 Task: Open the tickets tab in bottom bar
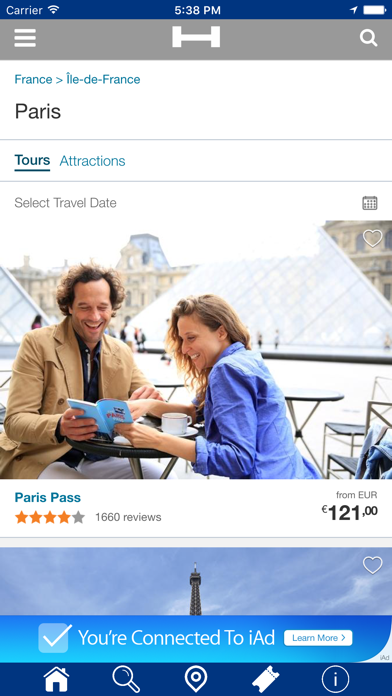click(x=266, y=679)
